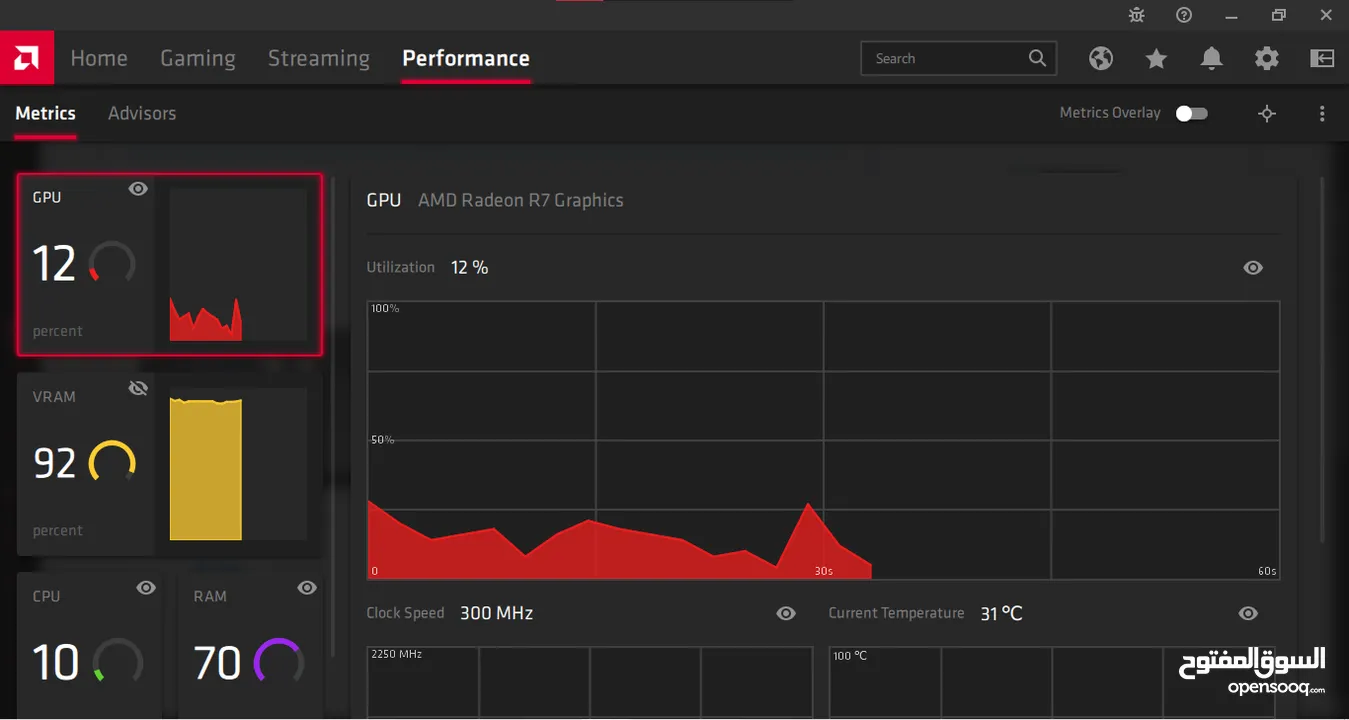Viewport: 1349px width, 720px height.
Task: Click the VRAM mini yellow graph
Action: tap(238, 464)
